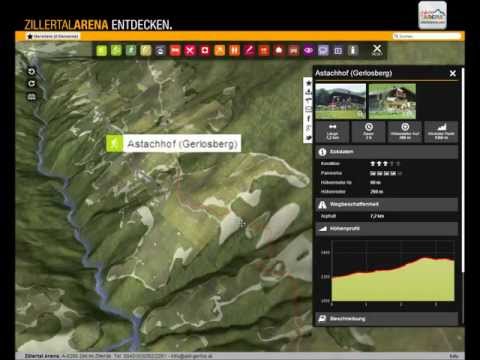Screen dimensions: 480x360
Task: Collapse the Eckdaten section header
Action: tap(387, 152)
